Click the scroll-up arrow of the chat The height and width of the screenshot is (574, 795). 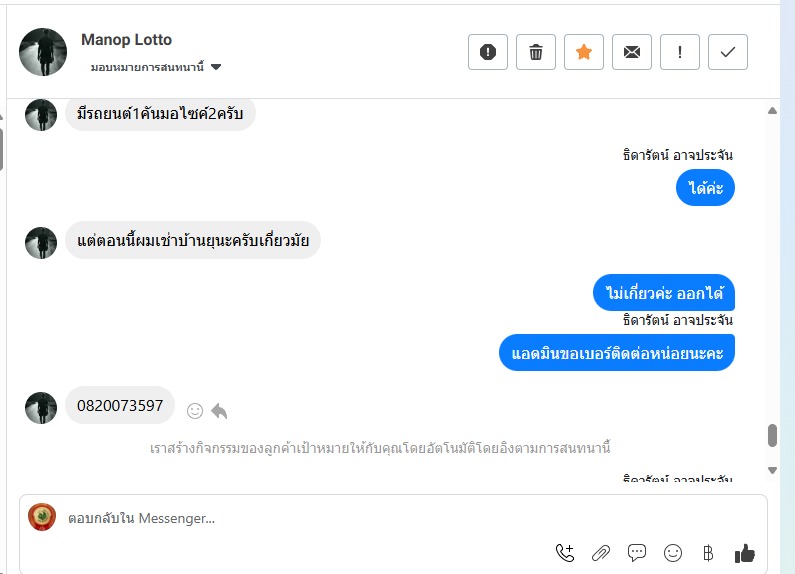pyautogui.click(x=772, y=110)
